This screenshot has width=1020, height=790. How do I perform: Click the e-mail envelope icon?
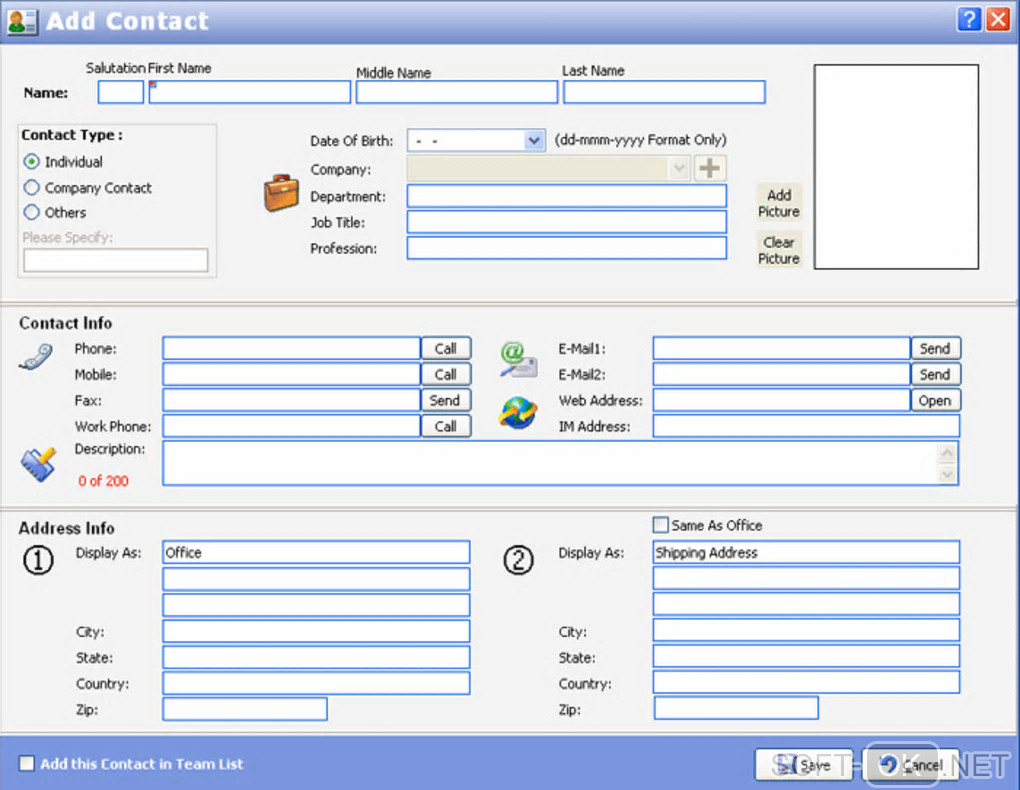coord(518,360)
